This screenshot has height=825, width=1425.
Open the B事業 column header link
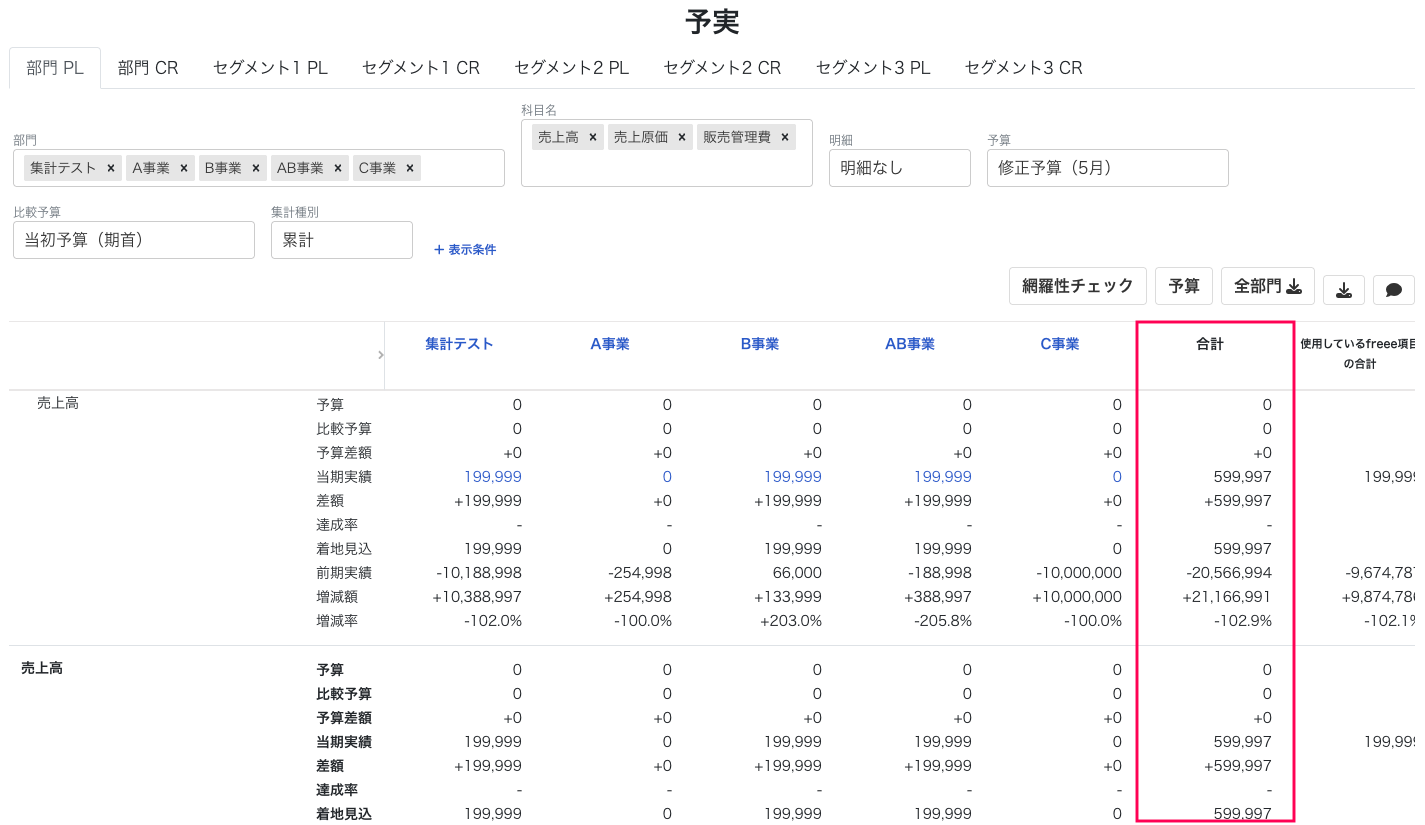(x=760, y=344)
